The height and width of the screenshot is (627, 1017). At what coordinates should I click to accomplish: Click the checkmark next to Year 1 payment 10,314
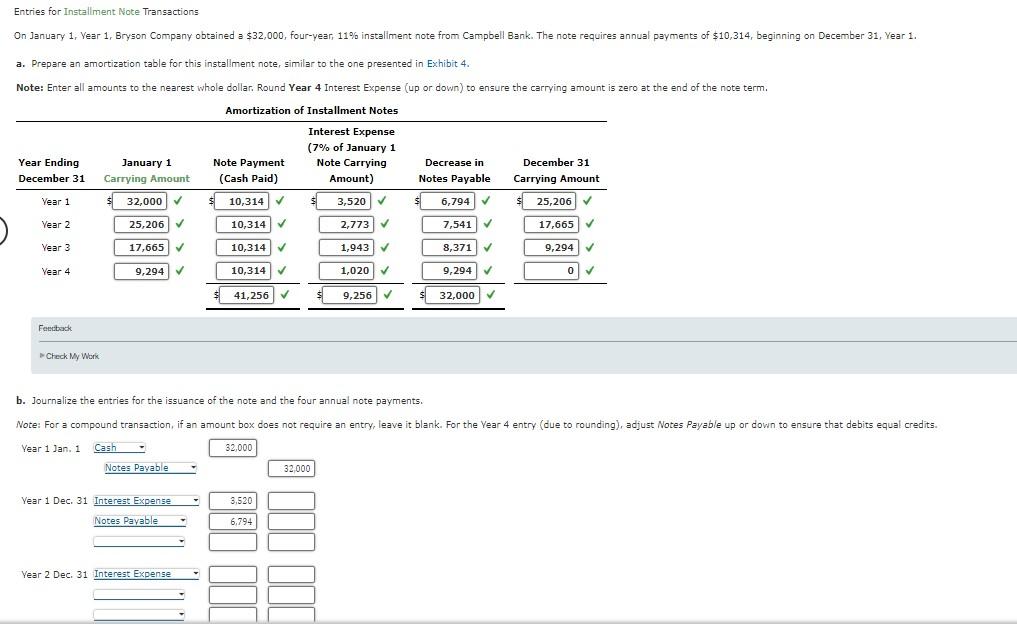coord(282,200)
